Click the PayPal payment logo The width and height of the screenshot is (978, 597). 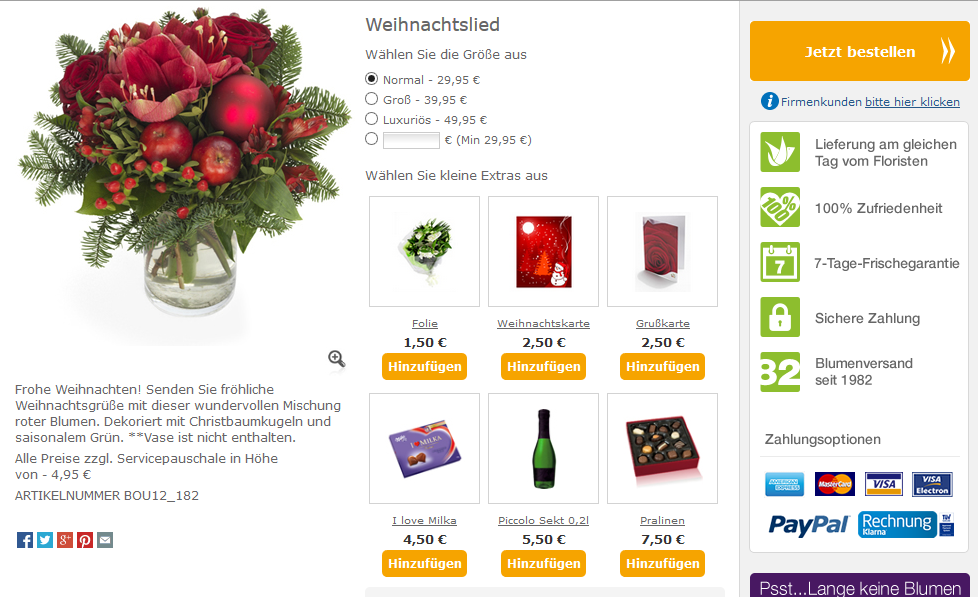809,525
